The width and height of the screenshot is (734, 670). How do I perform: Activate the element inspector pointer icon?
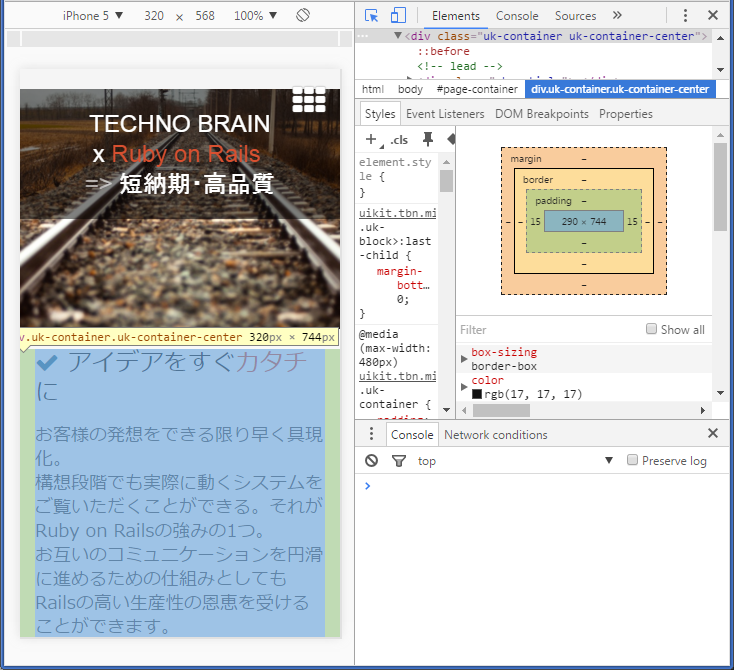[371, 15]
